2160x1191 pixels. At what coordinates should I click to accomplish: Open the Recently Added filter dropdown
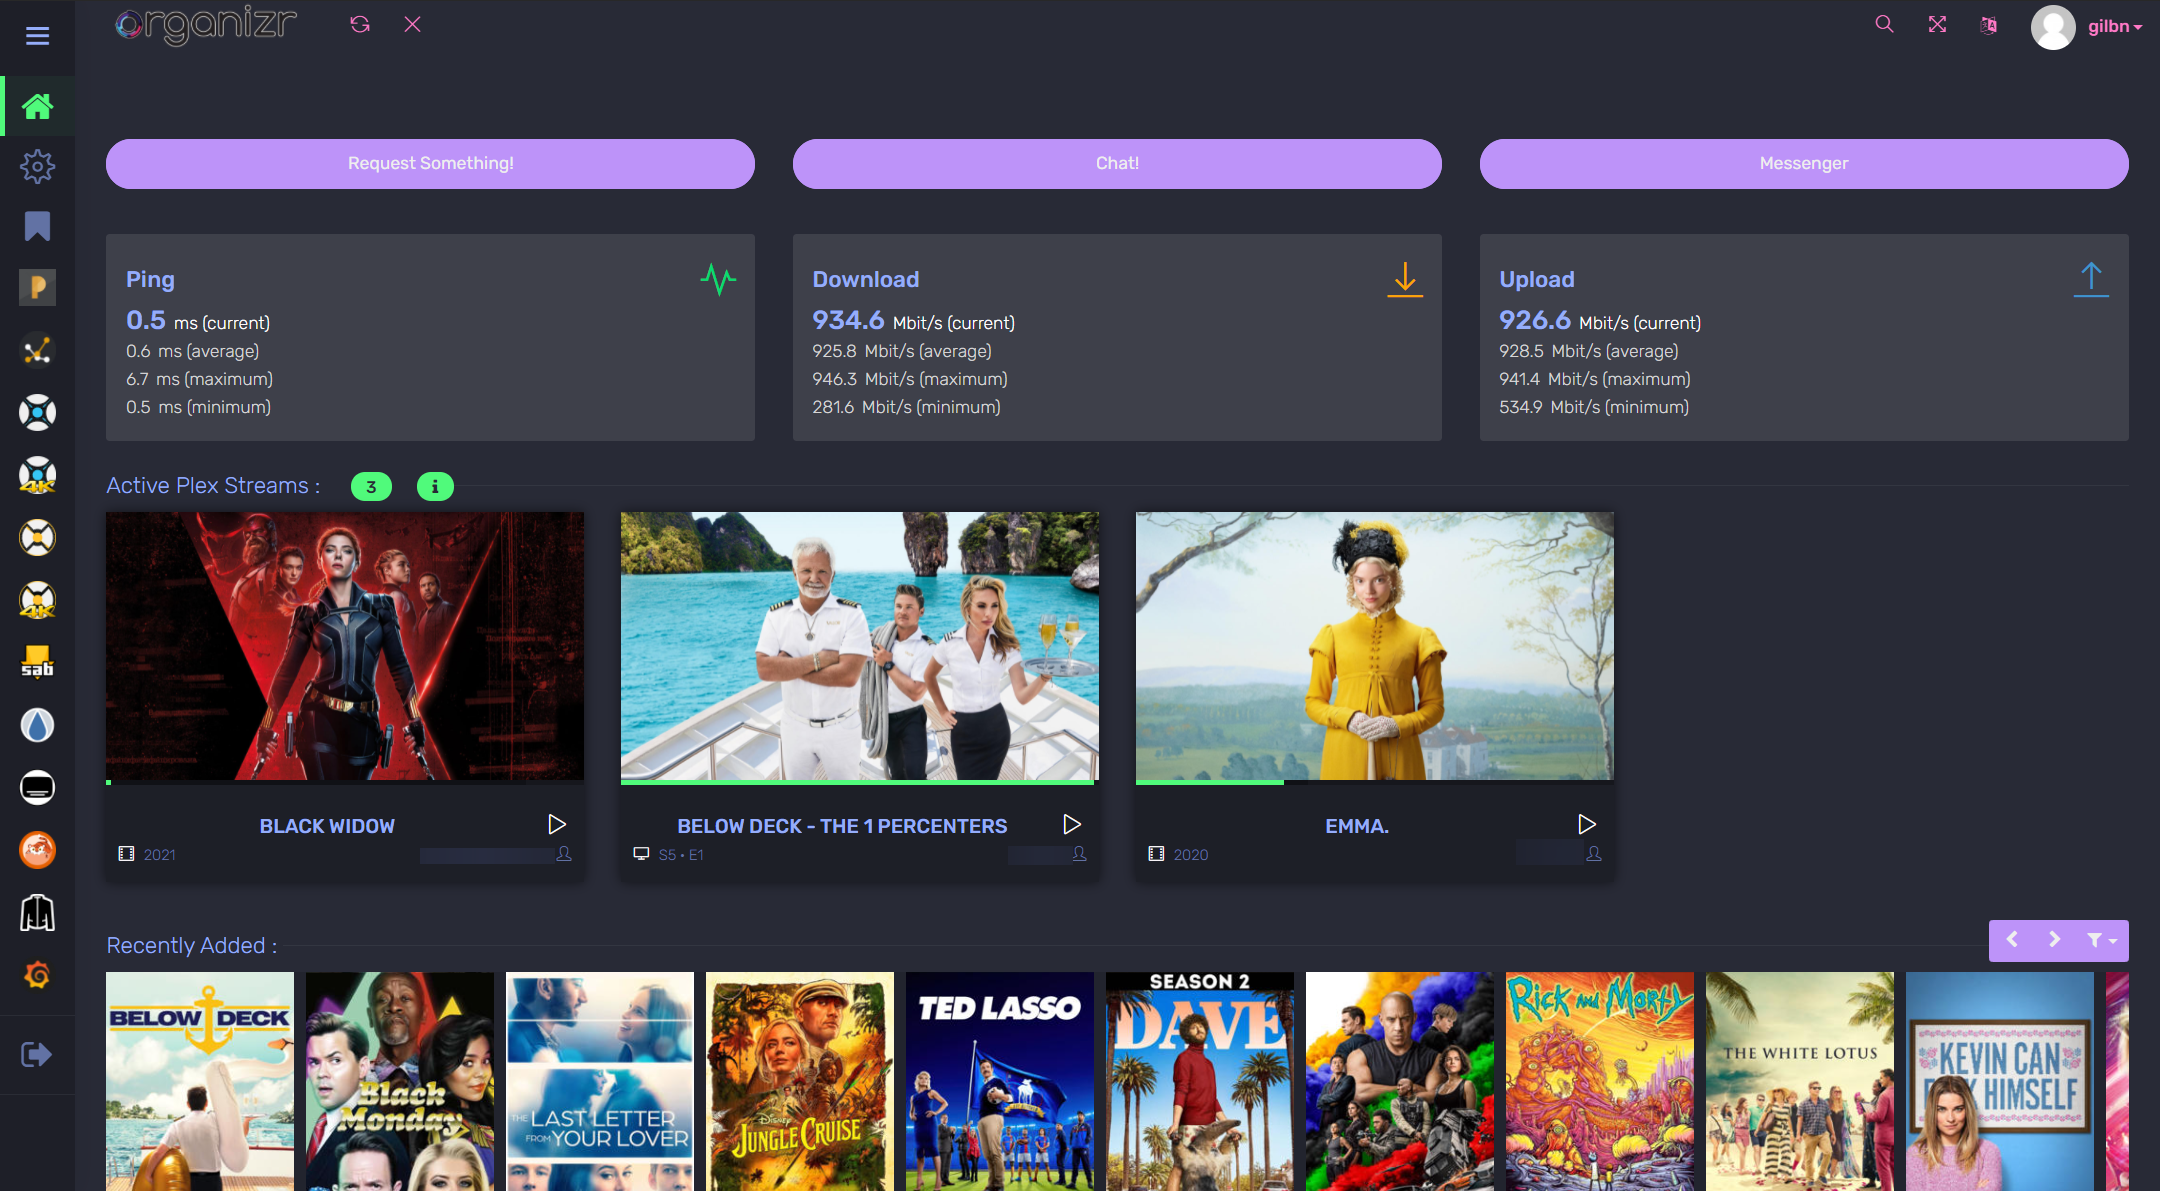[2101, 941]
